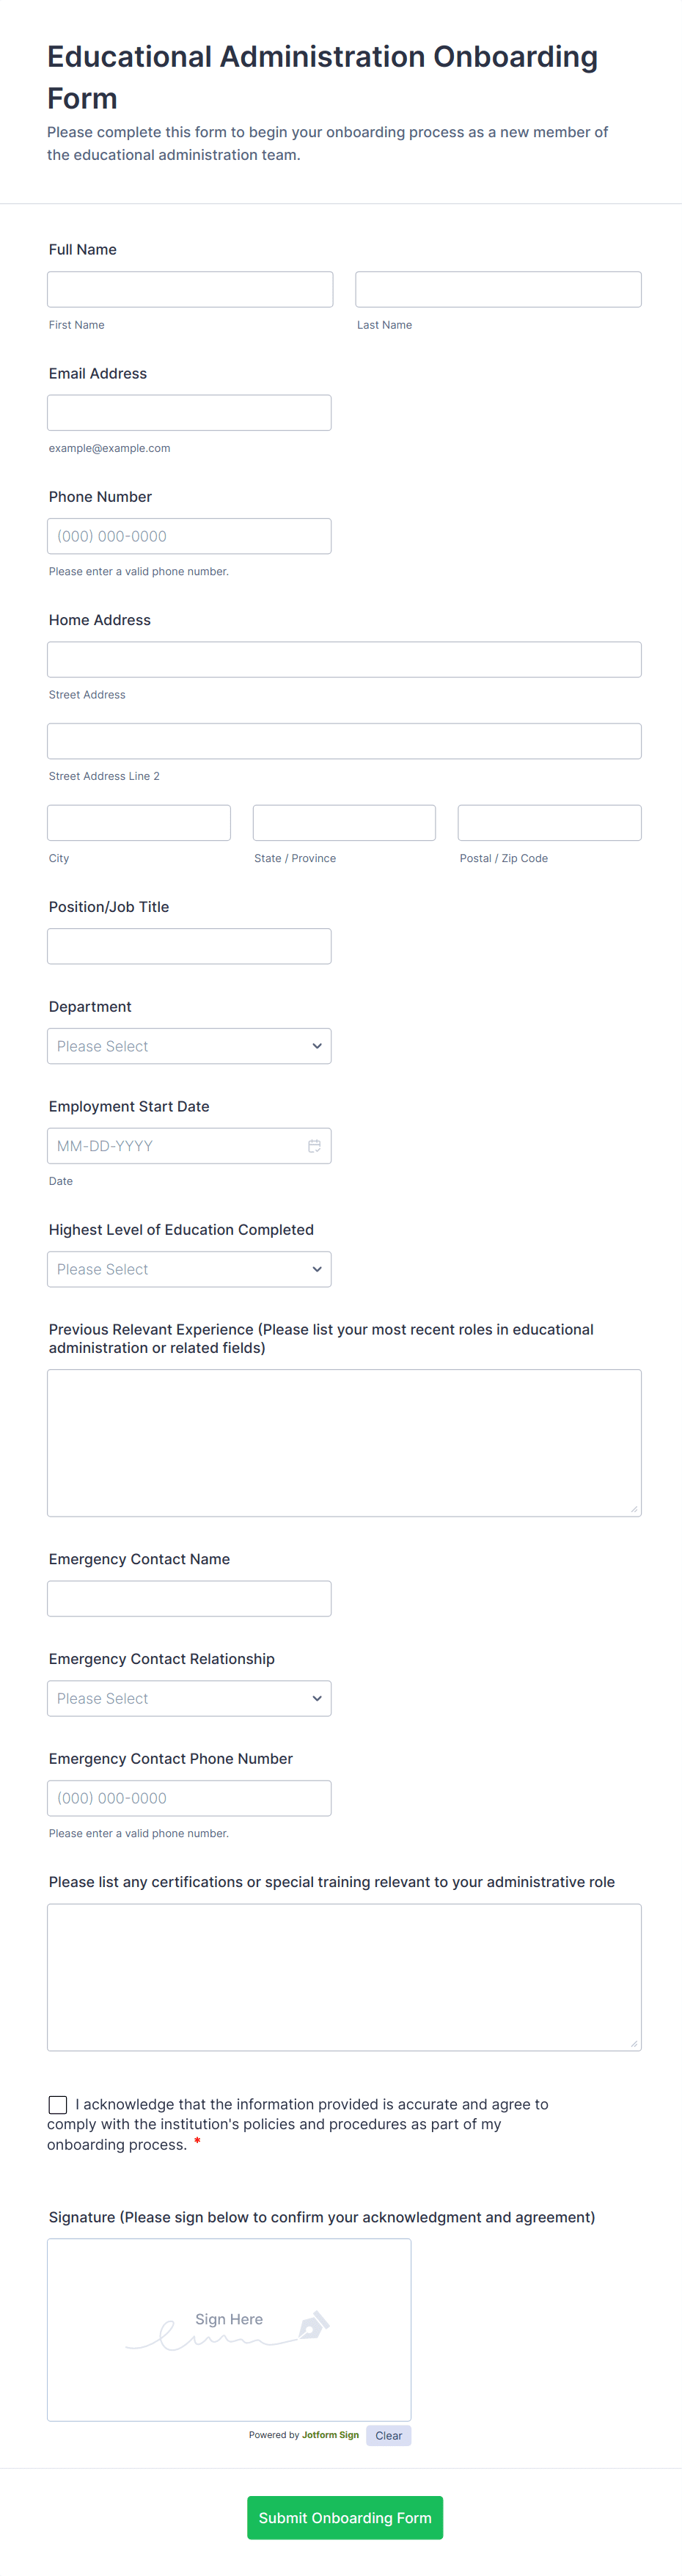Open the Jotform Sign link
The width and height of the screenshot is (682, 2576).
330,2435
